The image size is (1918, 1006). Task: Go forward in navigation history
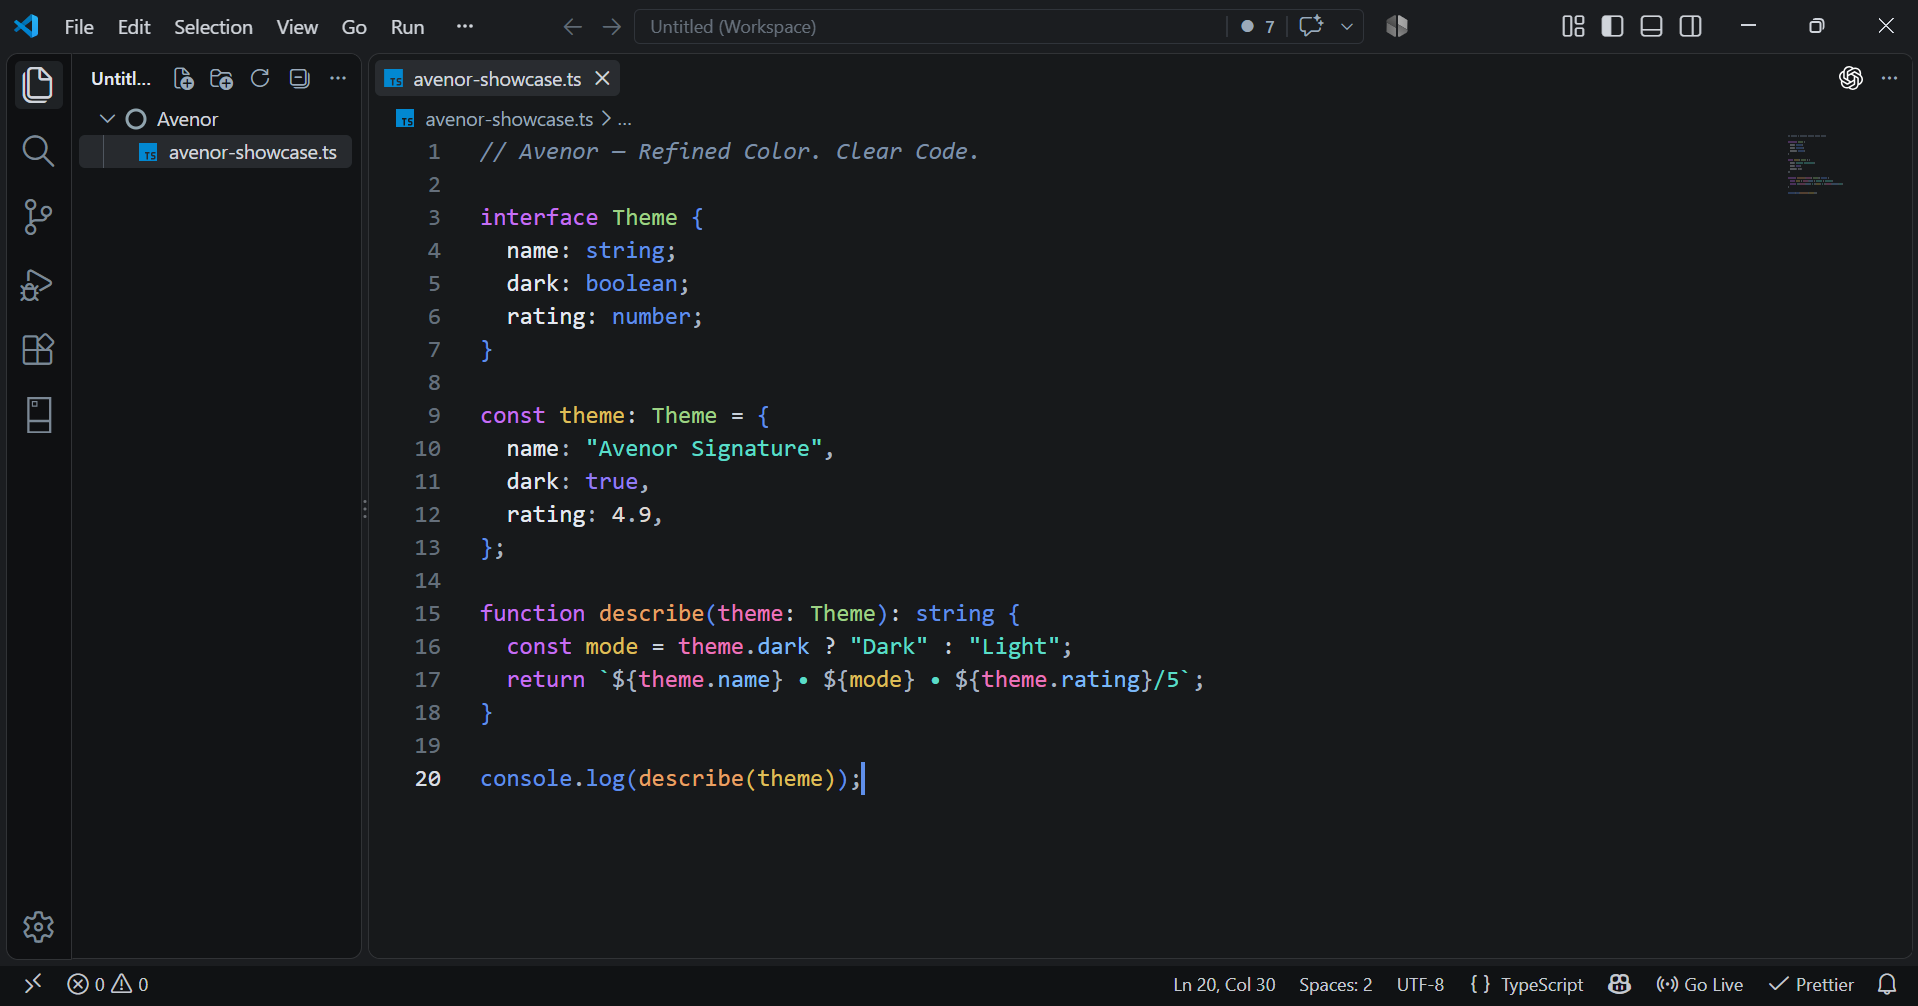click(x=612, y=27)
